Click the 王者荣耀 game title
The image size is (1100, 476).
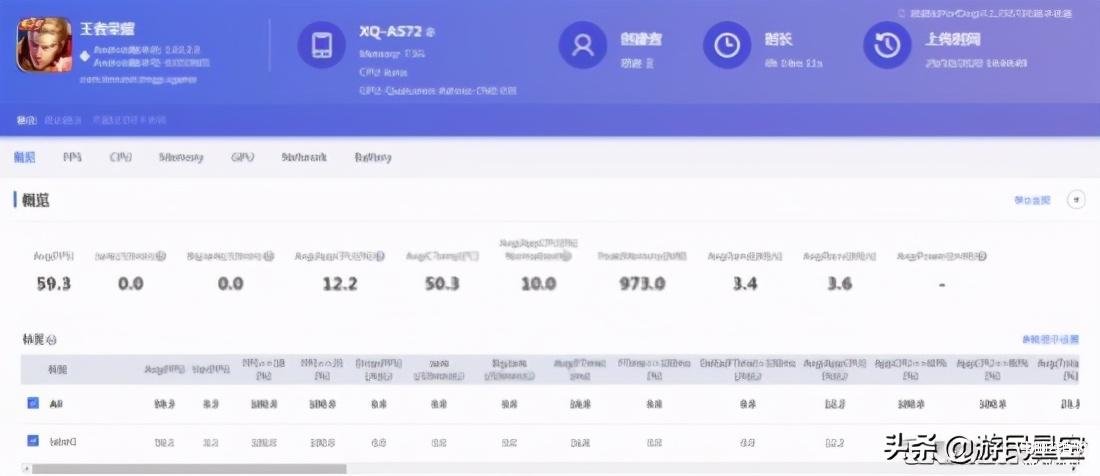(107, 29)
